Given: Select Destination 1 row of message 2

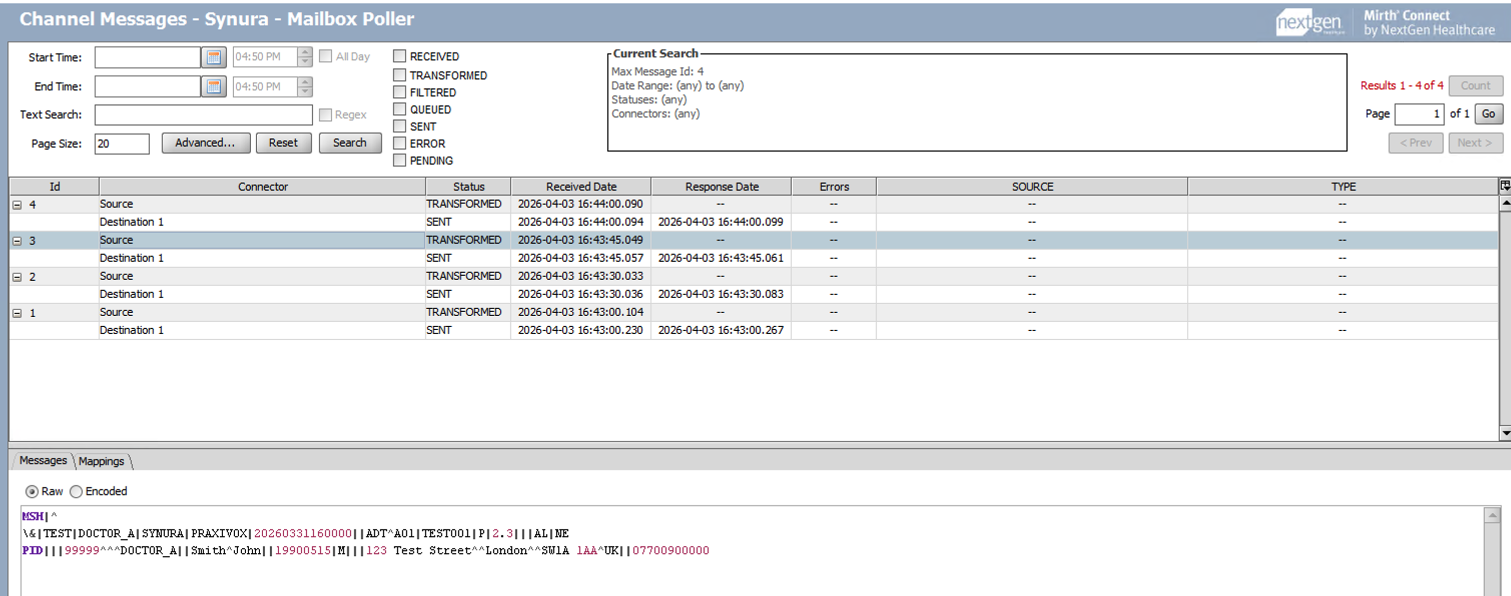Looking at the screenshot, I should click(754, 294).
